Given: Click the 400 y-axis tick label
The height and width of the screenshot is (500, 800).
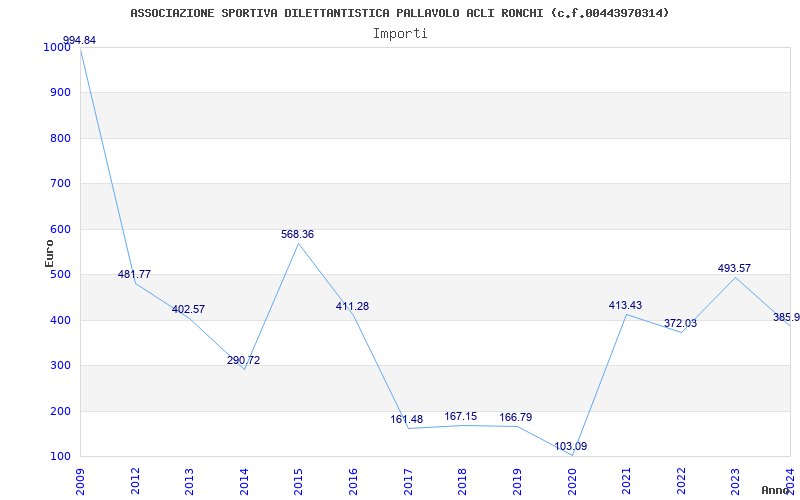Looking at the screenshot, I should [x=60, y=320].
